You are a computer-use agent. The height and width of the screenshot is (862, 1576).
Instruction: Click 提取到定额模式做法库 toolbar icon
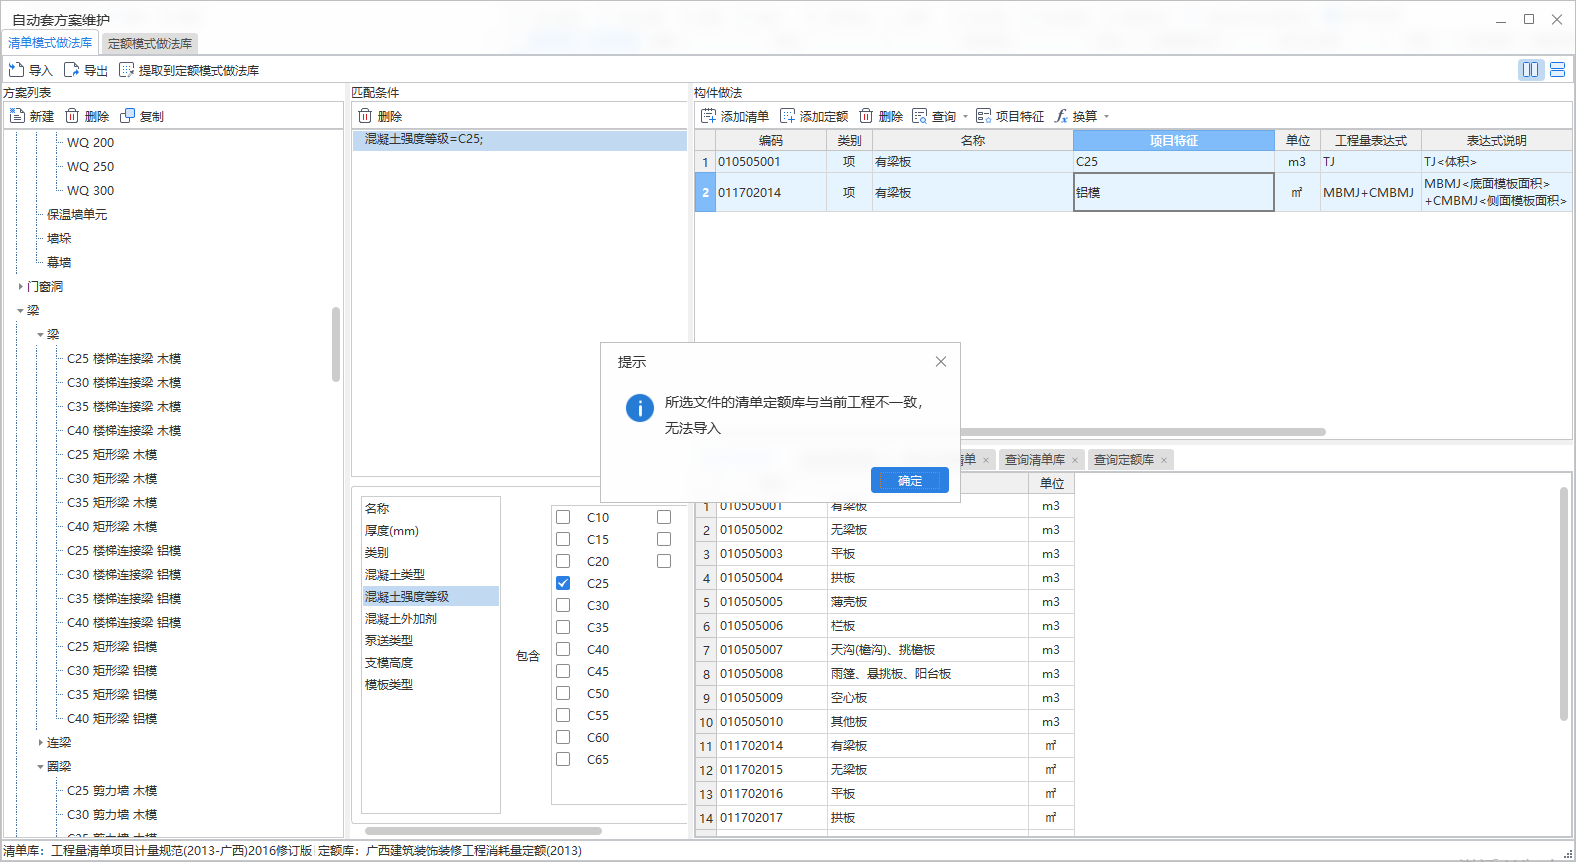[x=126, y=70]
